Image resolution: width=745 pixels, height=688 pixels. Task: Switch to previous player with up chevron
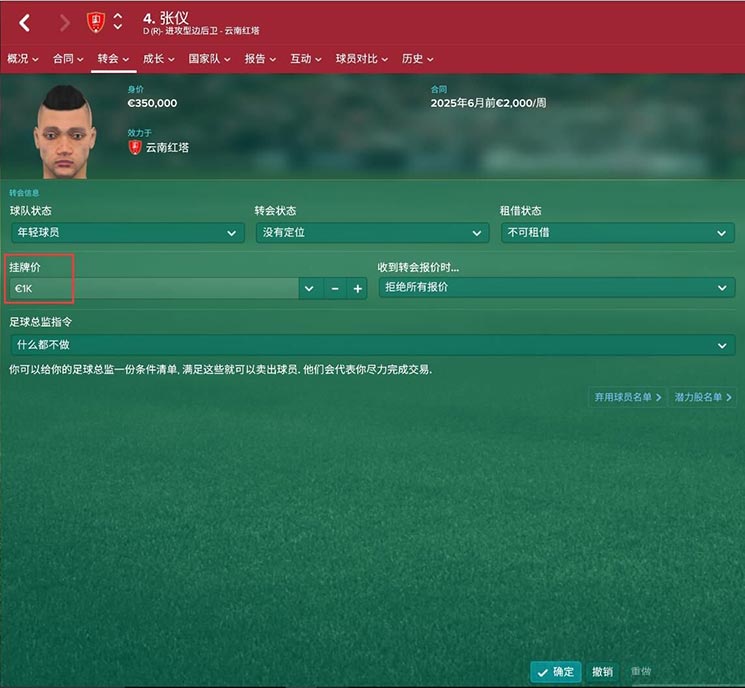[118, 16]
